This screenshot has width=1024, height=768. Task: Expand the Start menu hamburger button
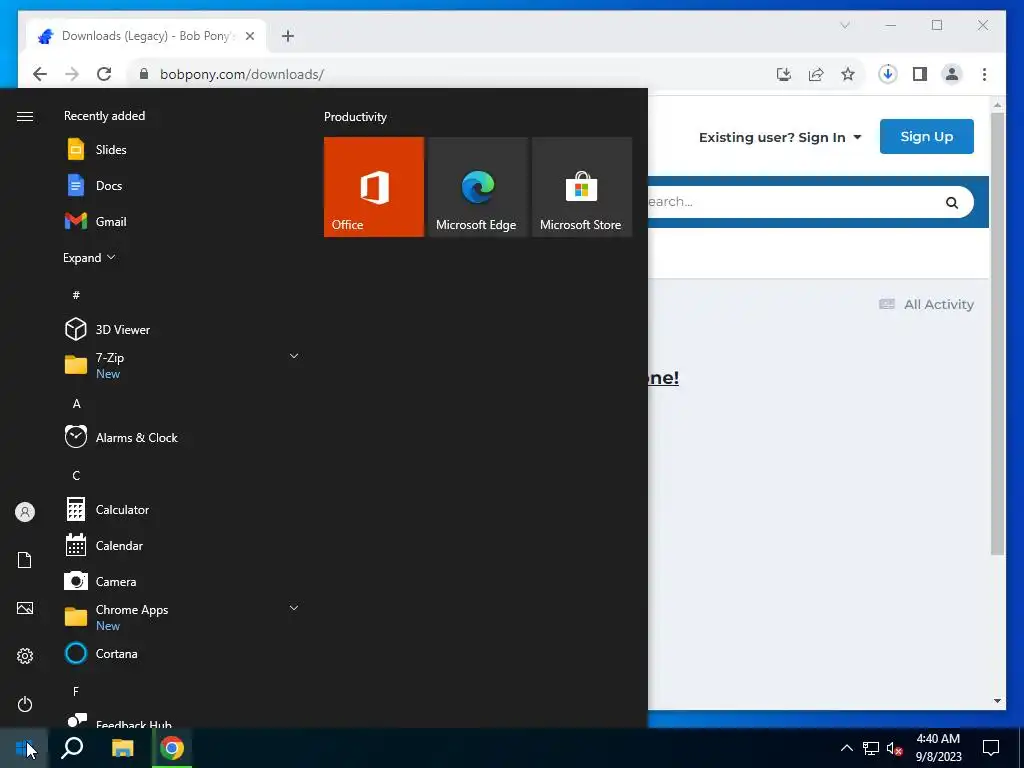coord(25,116)
